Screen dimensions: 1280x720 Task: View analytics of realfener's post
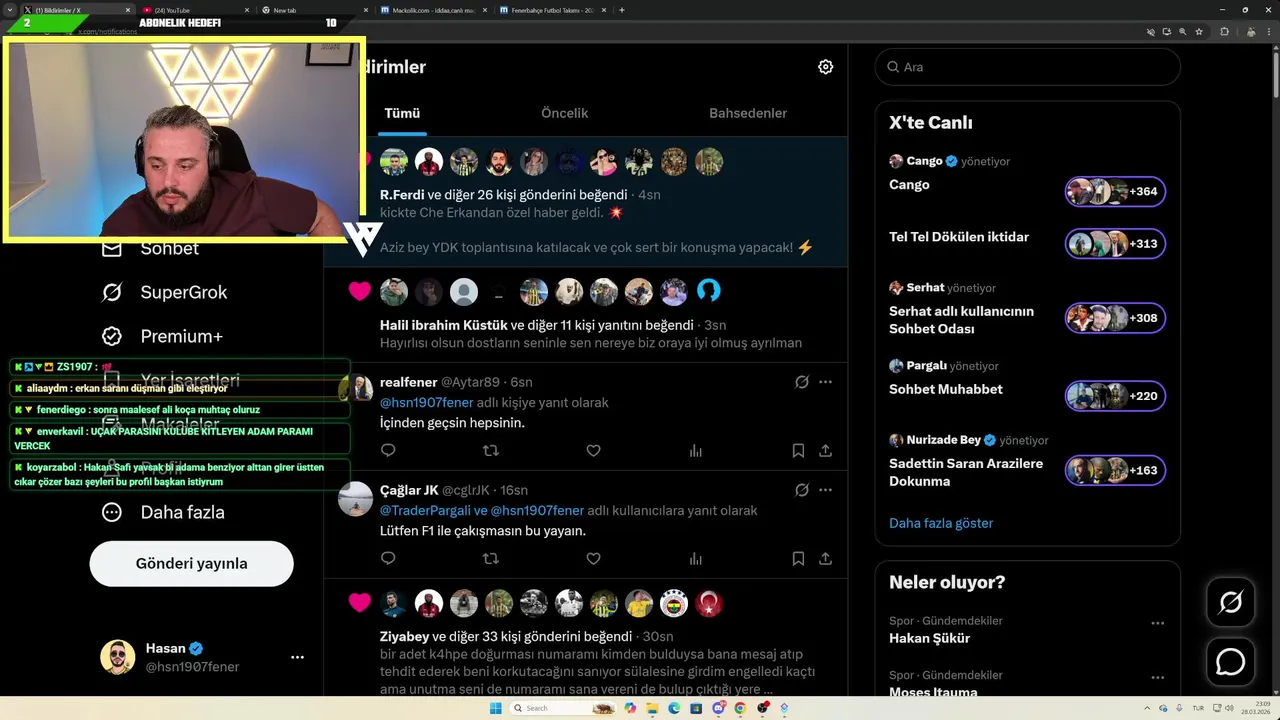(696, 451)
